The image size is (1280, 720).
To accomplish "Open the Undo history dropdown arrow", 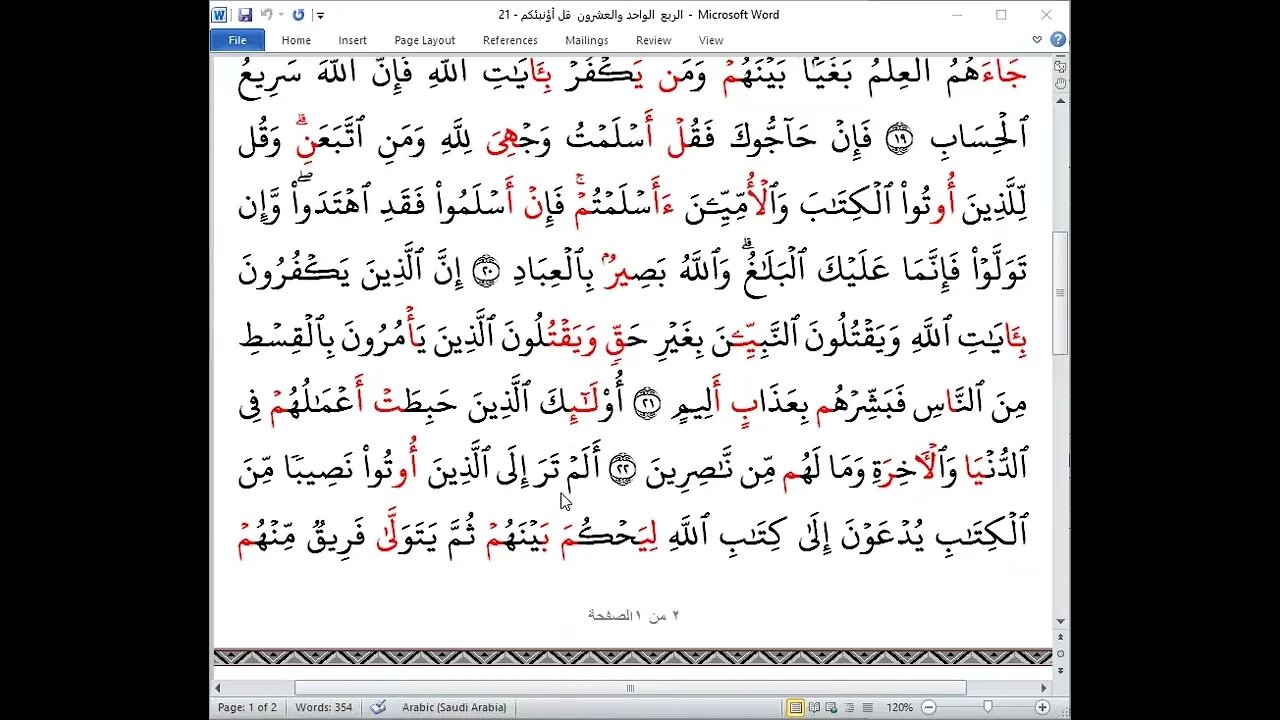I will pos(280,15).
